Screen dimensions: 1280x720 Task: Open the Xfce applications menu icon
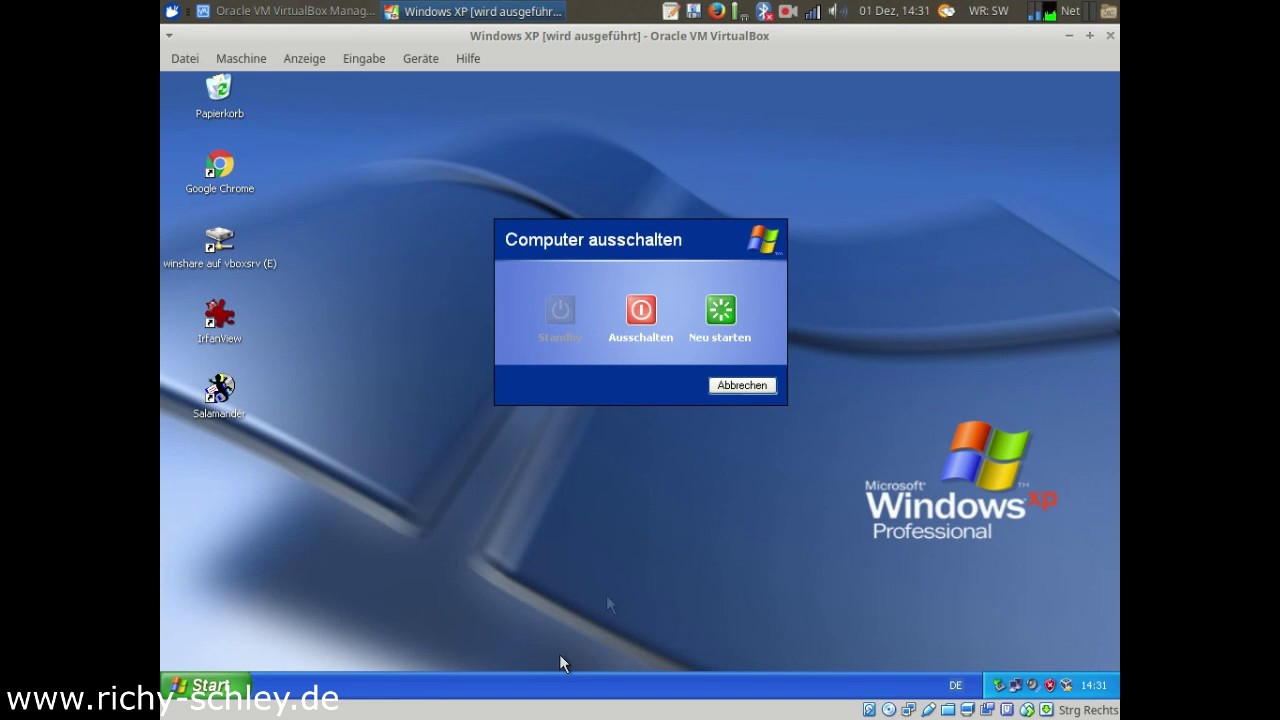point(172,11)
